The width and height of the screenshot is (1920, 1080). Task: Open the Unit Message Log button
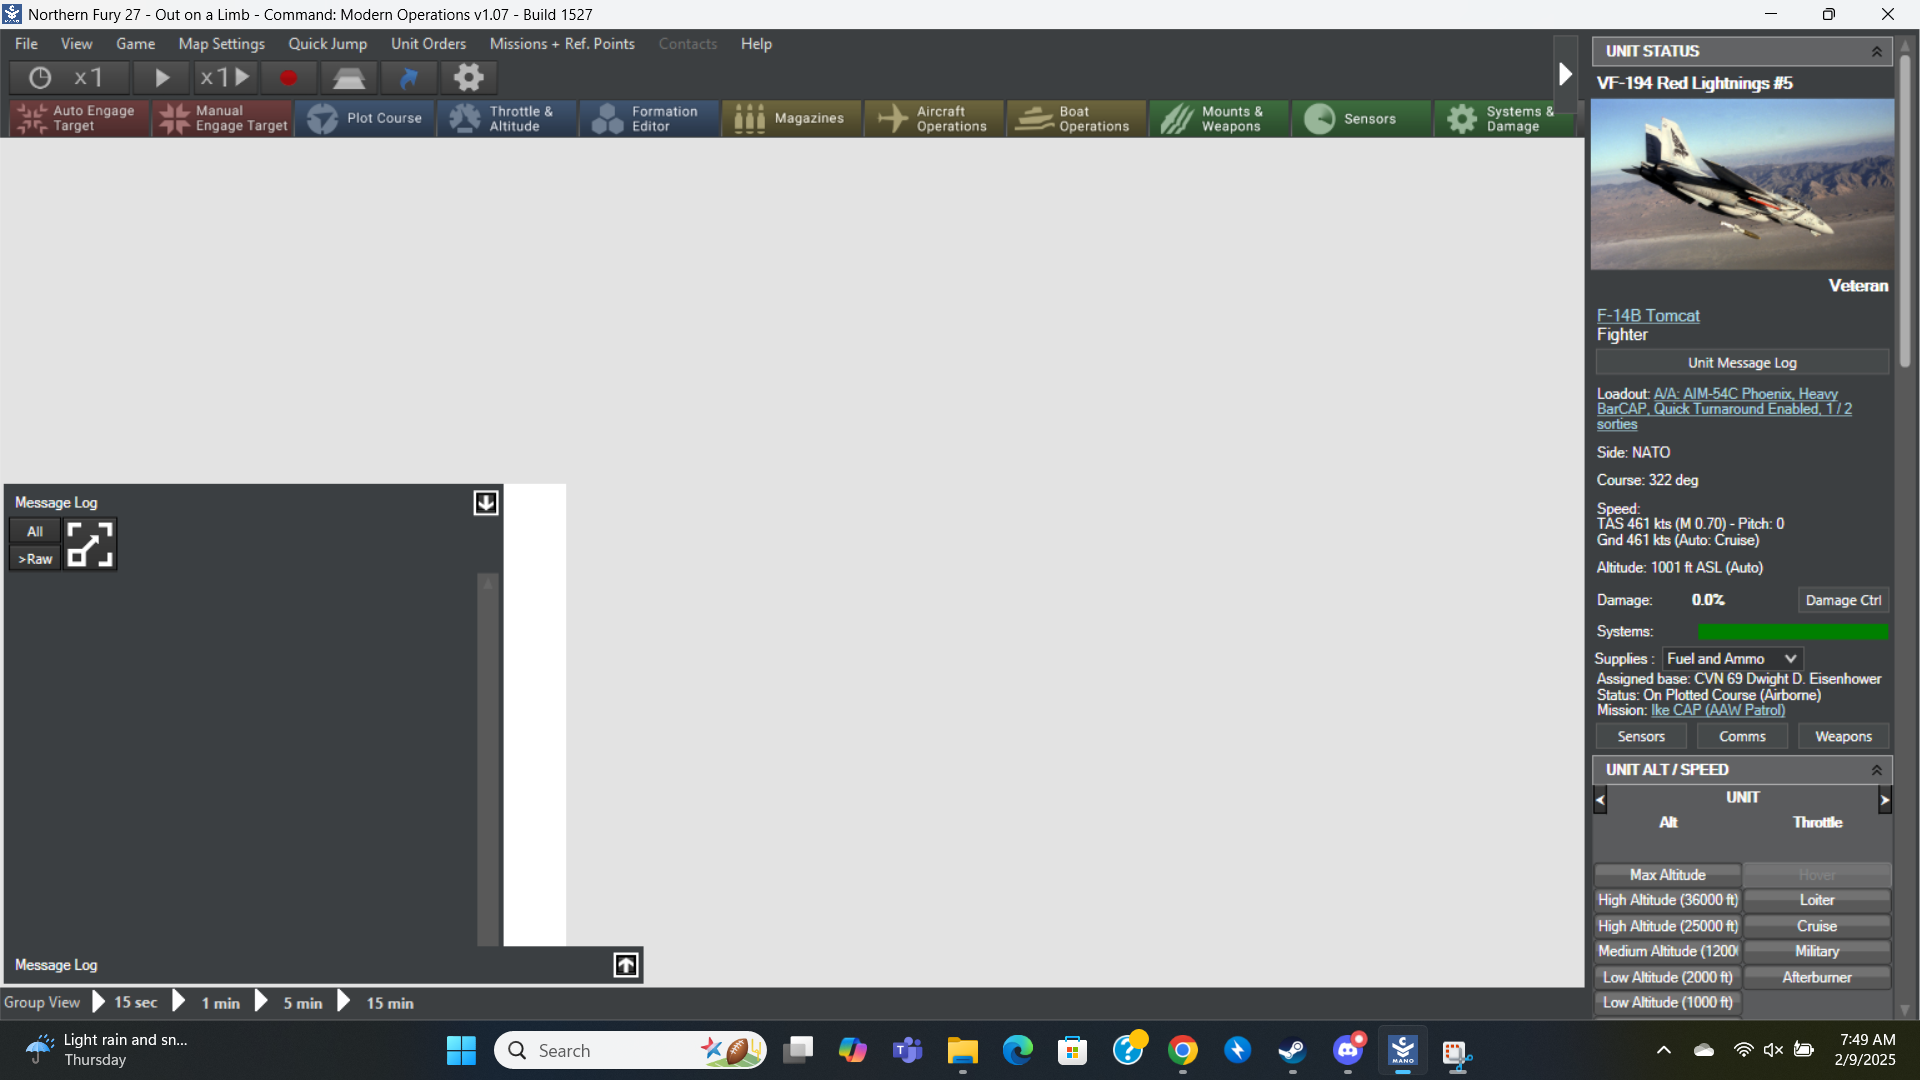tap(1742, 363)
